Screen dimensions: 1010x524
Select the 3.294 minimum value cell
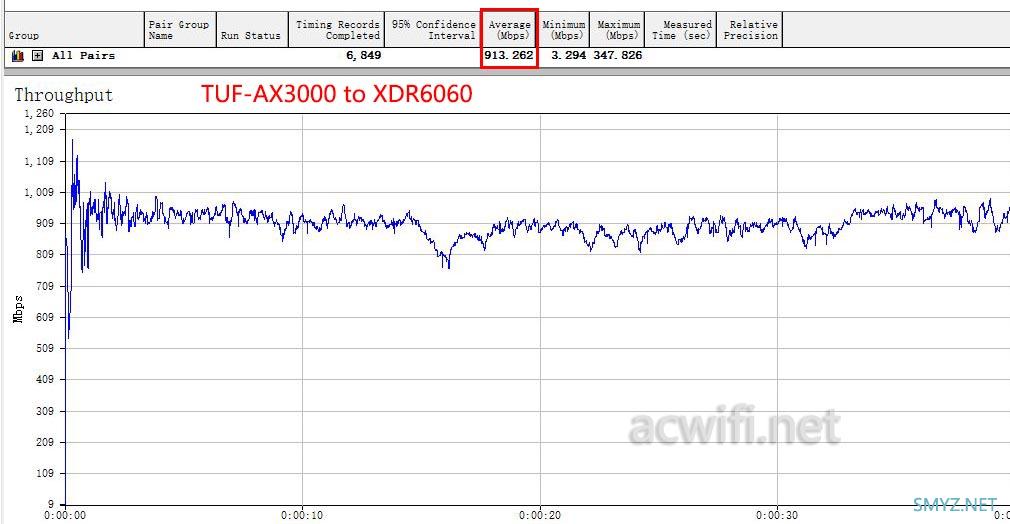(568, 55)
